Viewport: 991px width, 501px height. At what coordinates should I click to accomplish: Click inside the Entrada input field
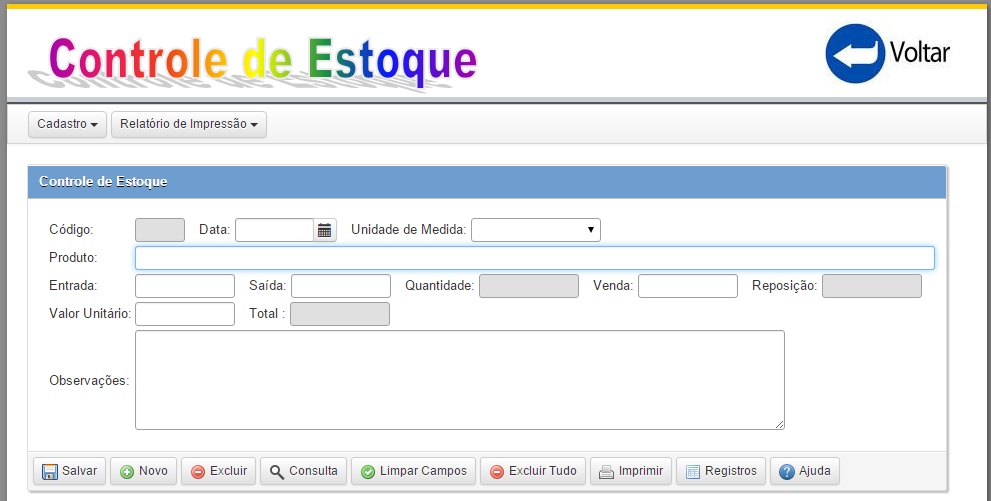[x=184, y=286]
